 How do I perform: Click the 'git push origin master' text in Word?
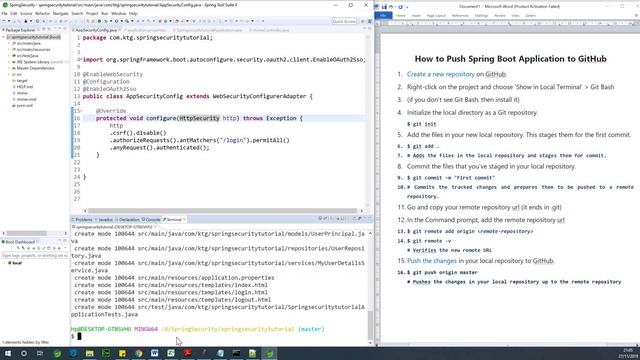(x=445, y=272)
